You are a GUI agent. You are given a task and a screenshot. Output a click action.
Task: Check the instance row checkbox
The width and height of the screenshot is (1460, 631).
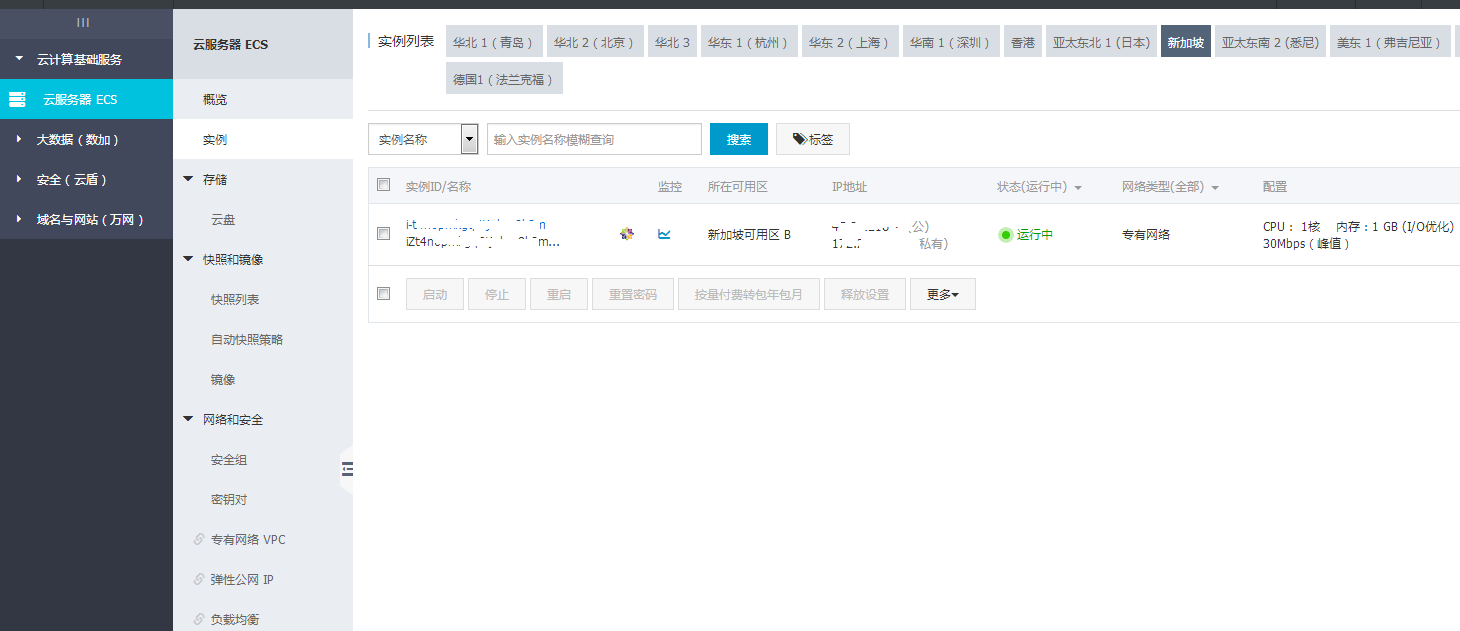pyautogui.click(x=383, y=234)
